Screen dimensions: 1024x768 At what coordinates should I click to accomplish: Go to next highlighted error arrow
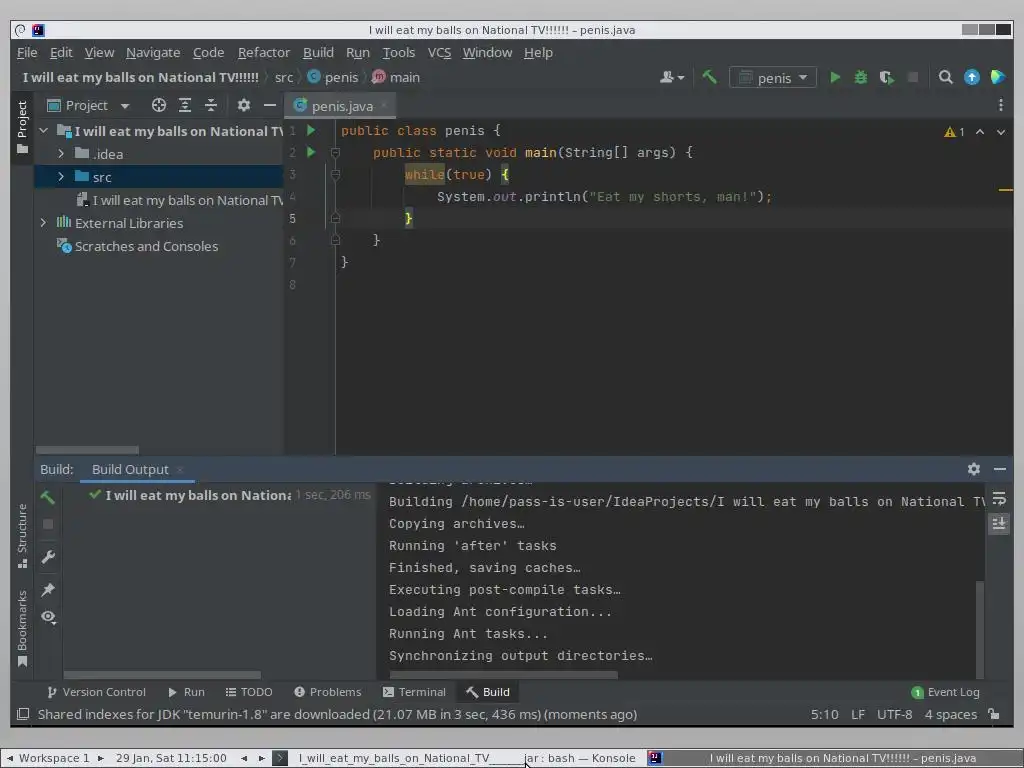1000,132
